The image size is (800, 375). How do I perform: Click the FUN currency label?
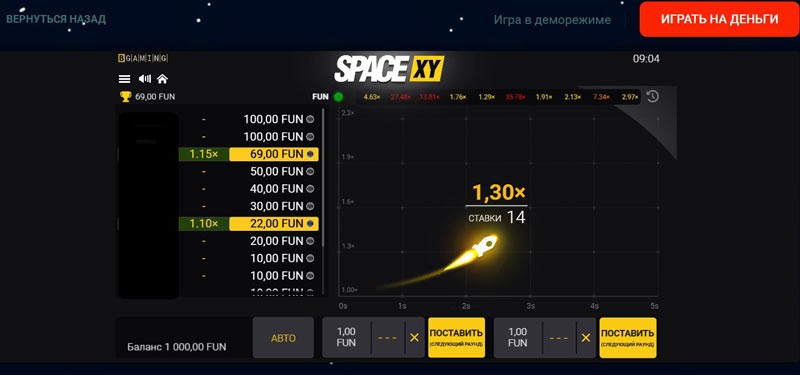320,96
